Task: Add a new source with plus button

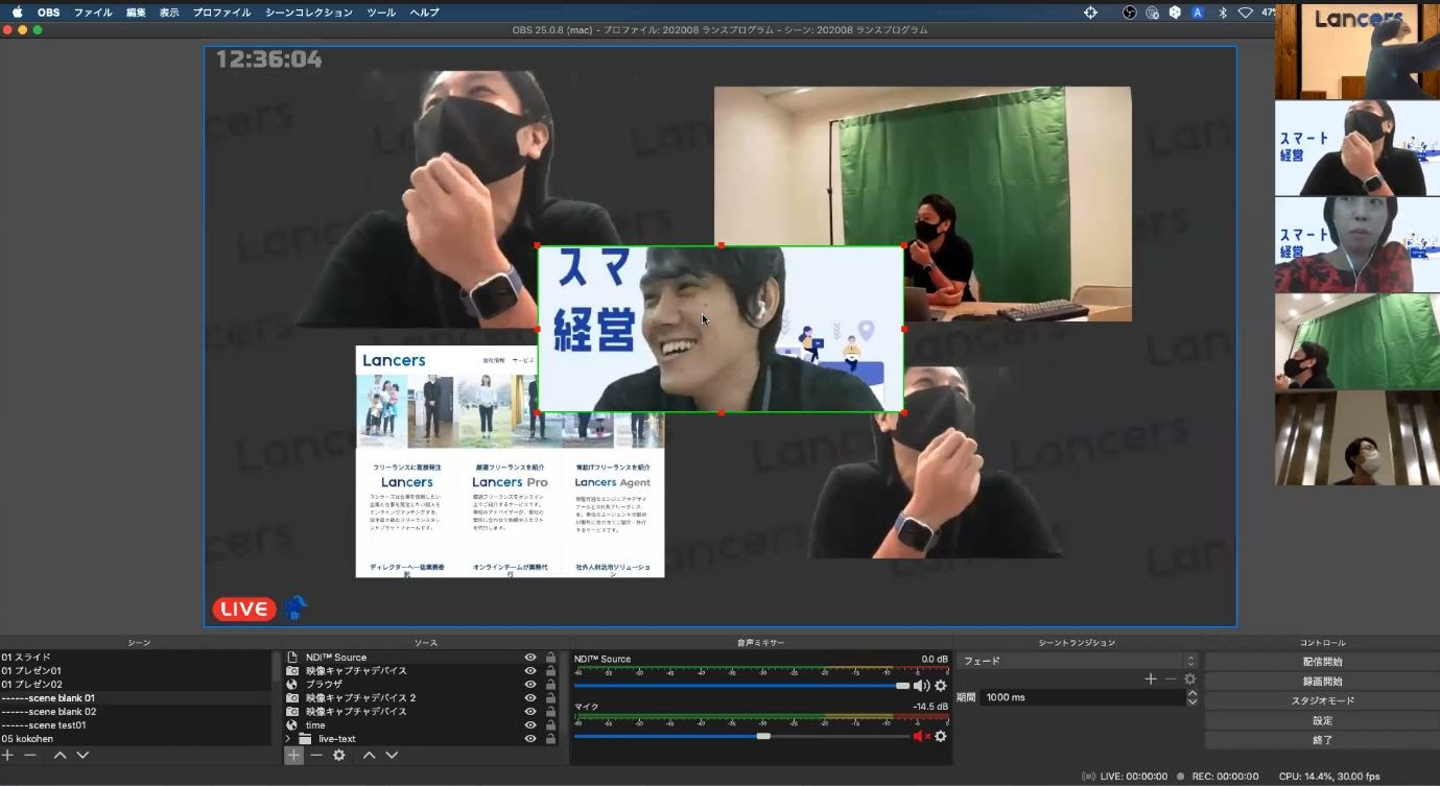Action: pos(293,756)
